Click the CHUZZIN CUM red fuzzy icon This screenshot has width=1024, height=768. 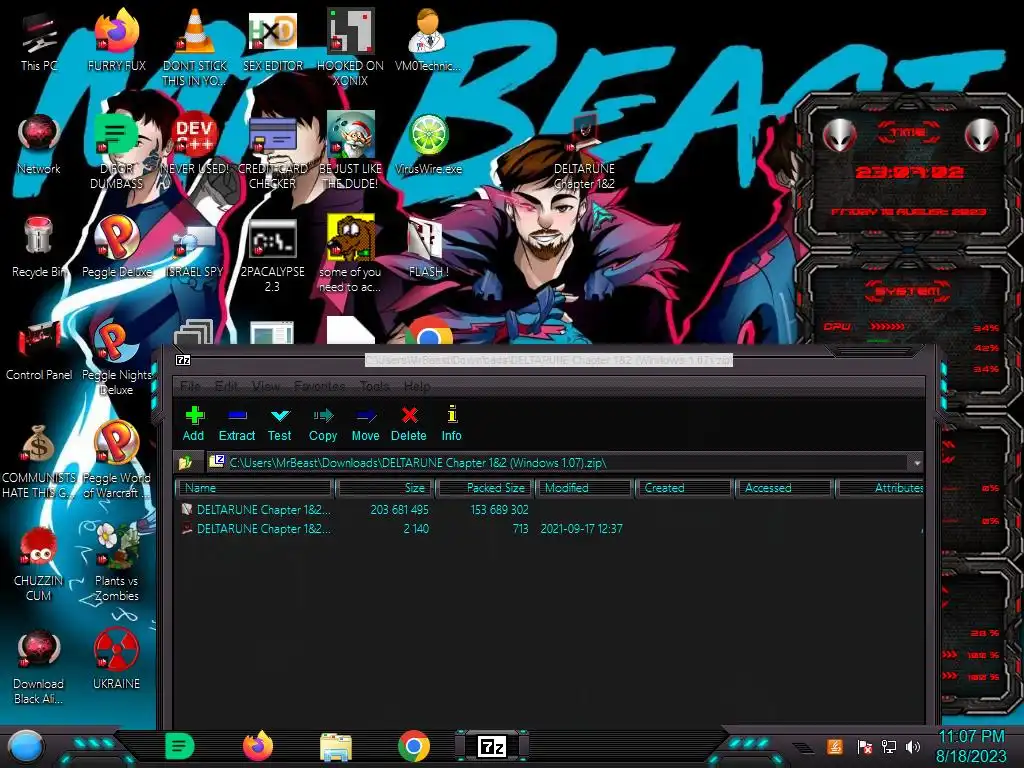click(x=39, y=563)
